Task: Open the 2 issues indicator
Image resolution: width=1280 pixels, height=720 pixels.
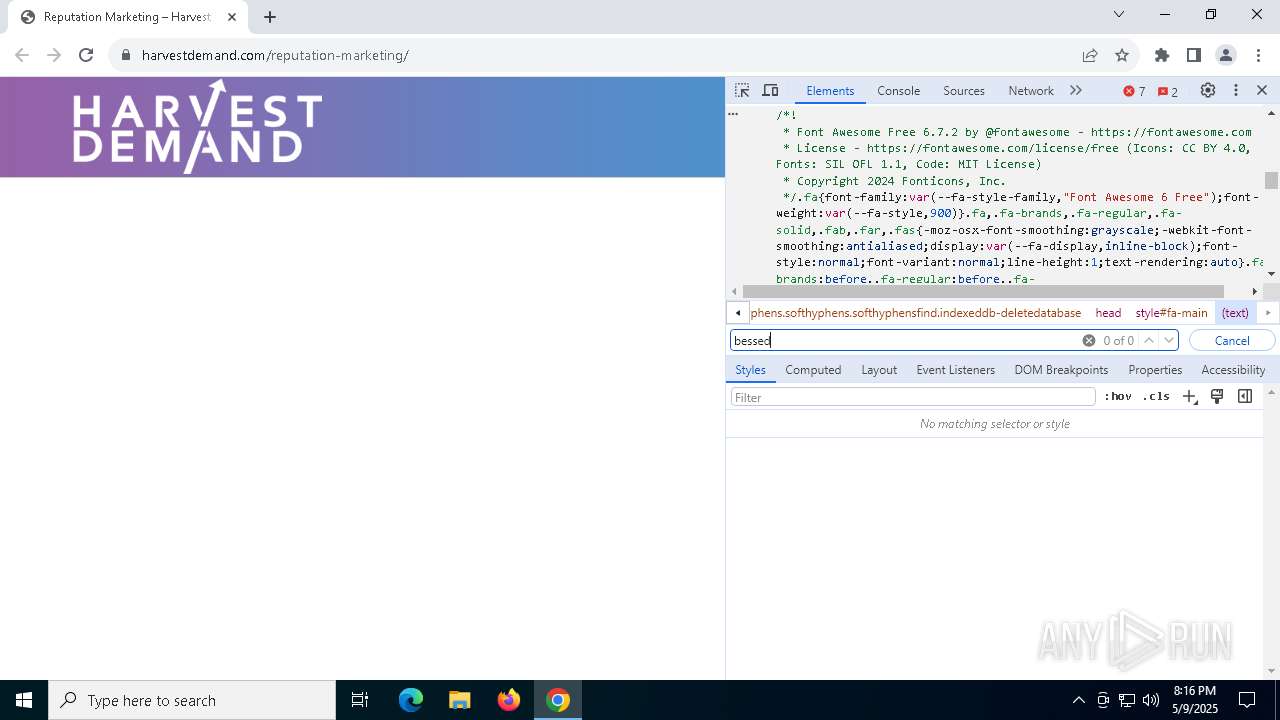Action: pos(1168,91)
